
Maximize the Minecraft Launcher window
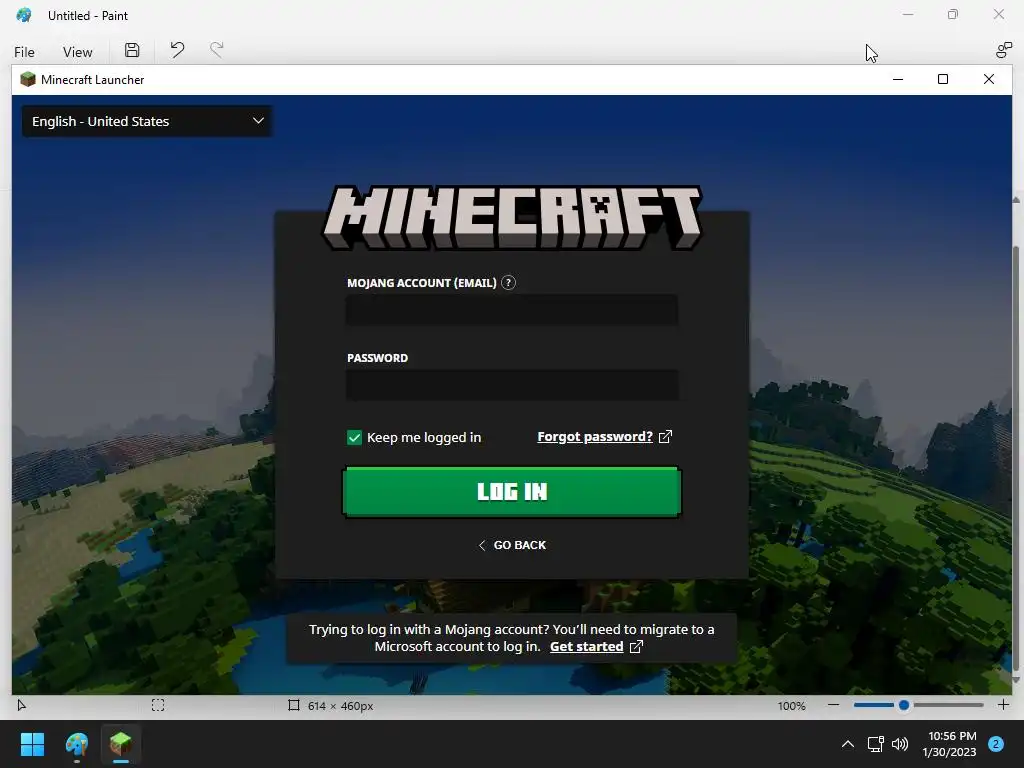pyautogui.click(x=942, y=79)
